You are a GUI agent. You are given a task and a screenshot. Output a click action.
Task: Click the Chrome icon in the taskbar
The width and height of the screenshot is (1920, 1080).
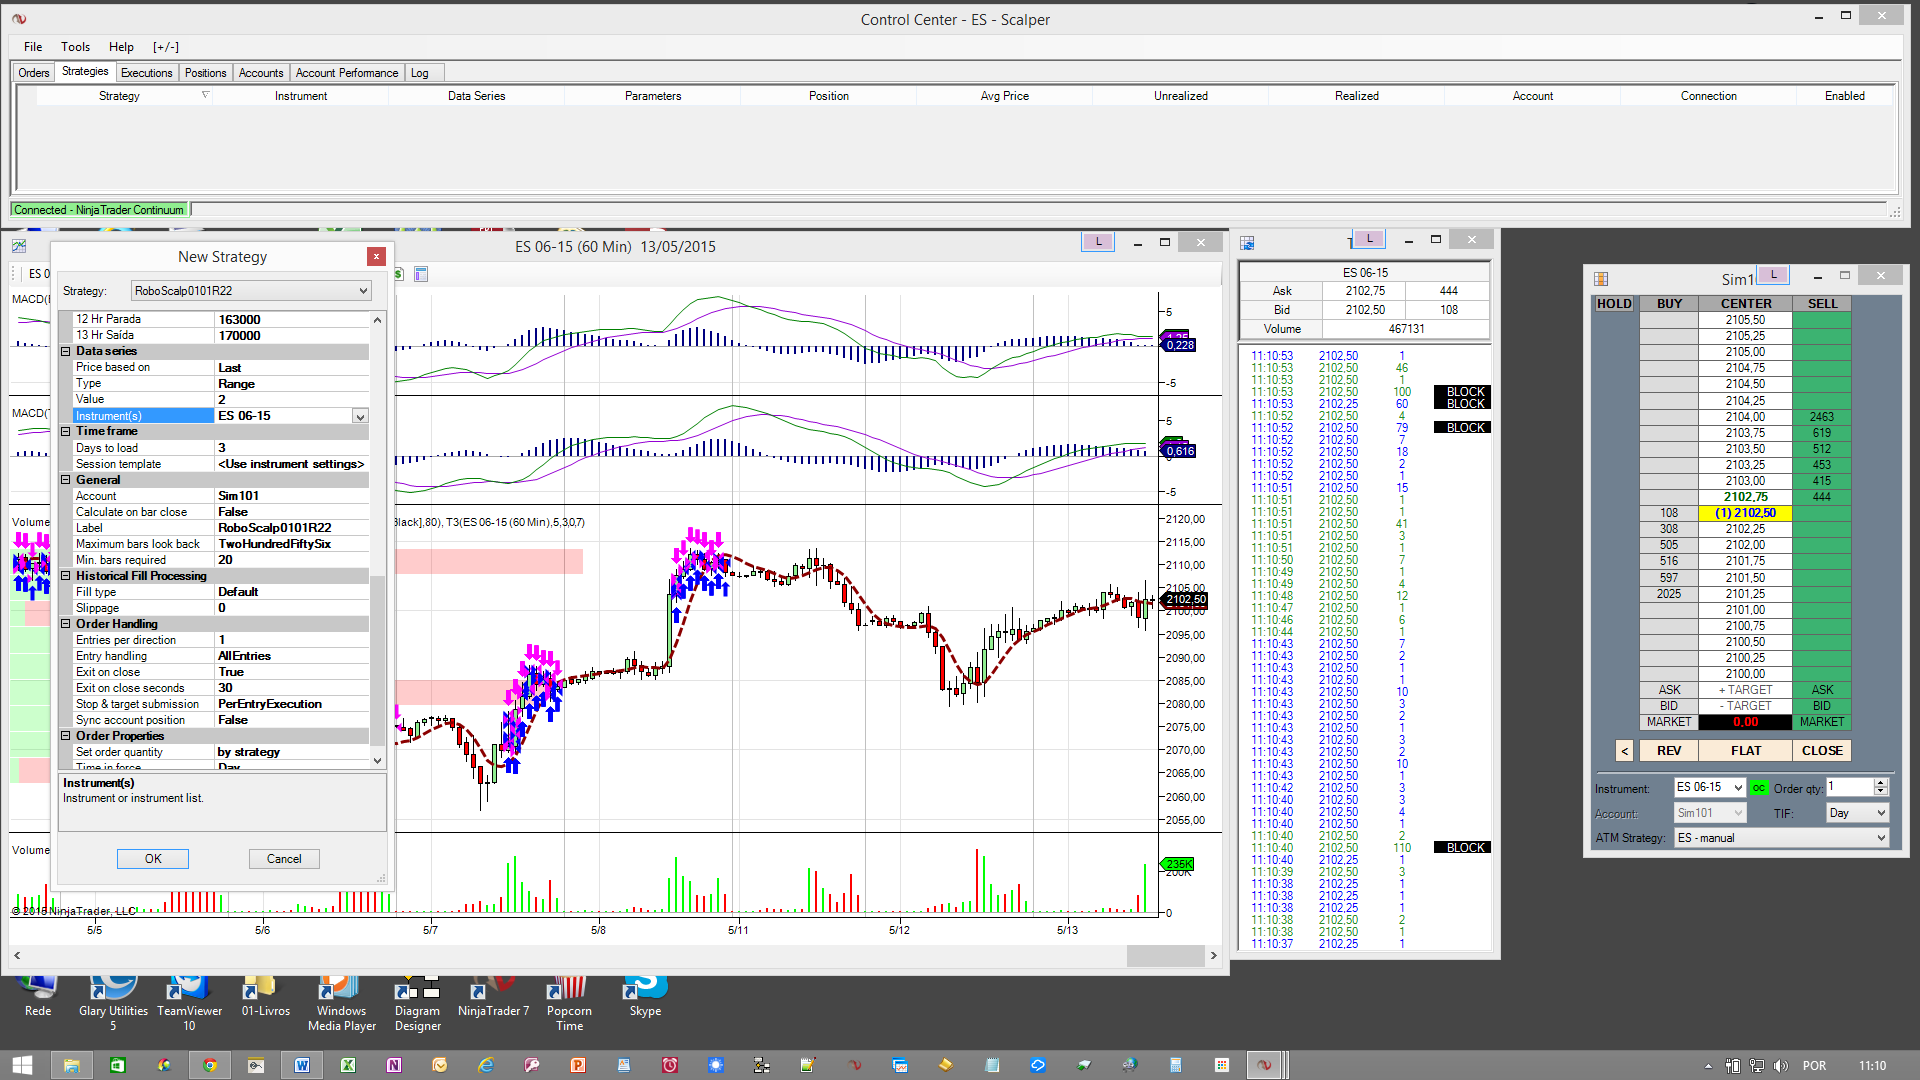[210, 1065]
